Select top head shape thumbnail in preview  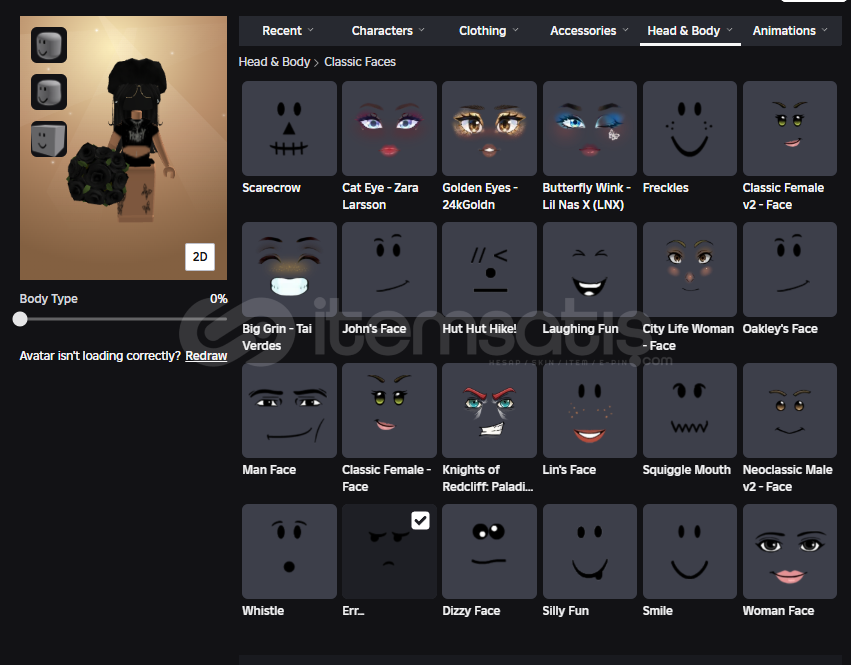tap(49, 45)
